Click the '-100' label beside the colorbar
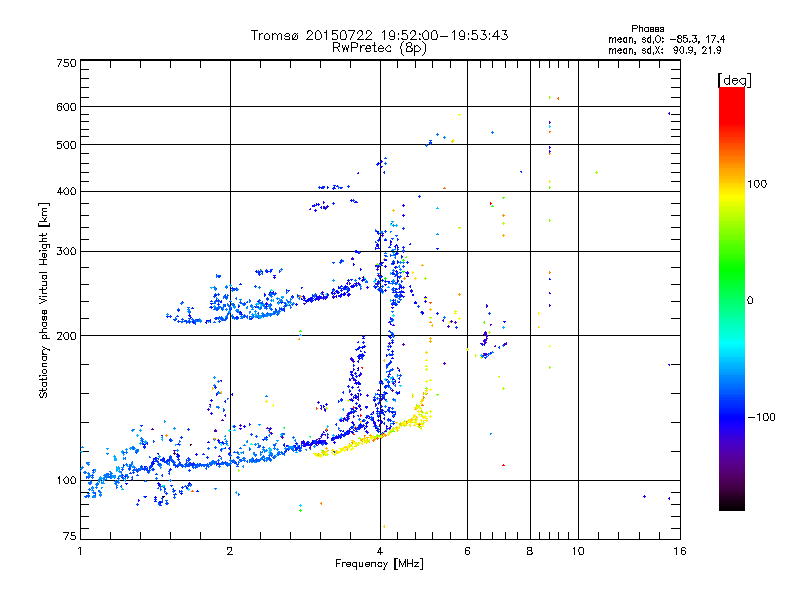This screenshot has width=800, height=600. 762,417
